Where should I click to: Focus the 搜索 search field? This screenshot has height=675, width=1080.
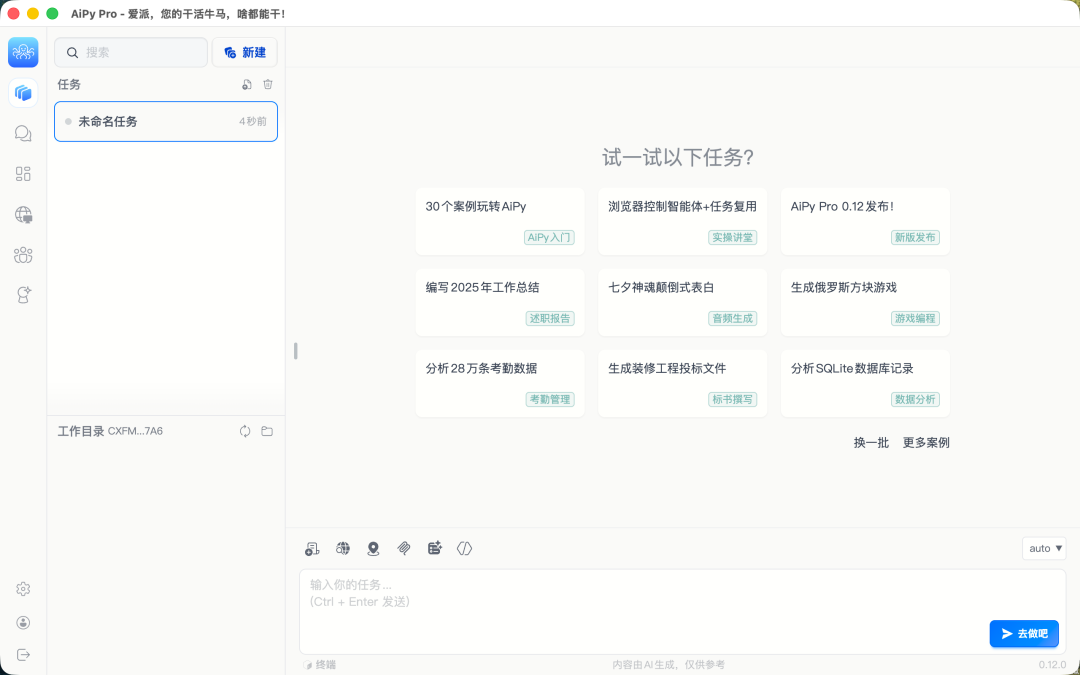click(x=131, y=52)
